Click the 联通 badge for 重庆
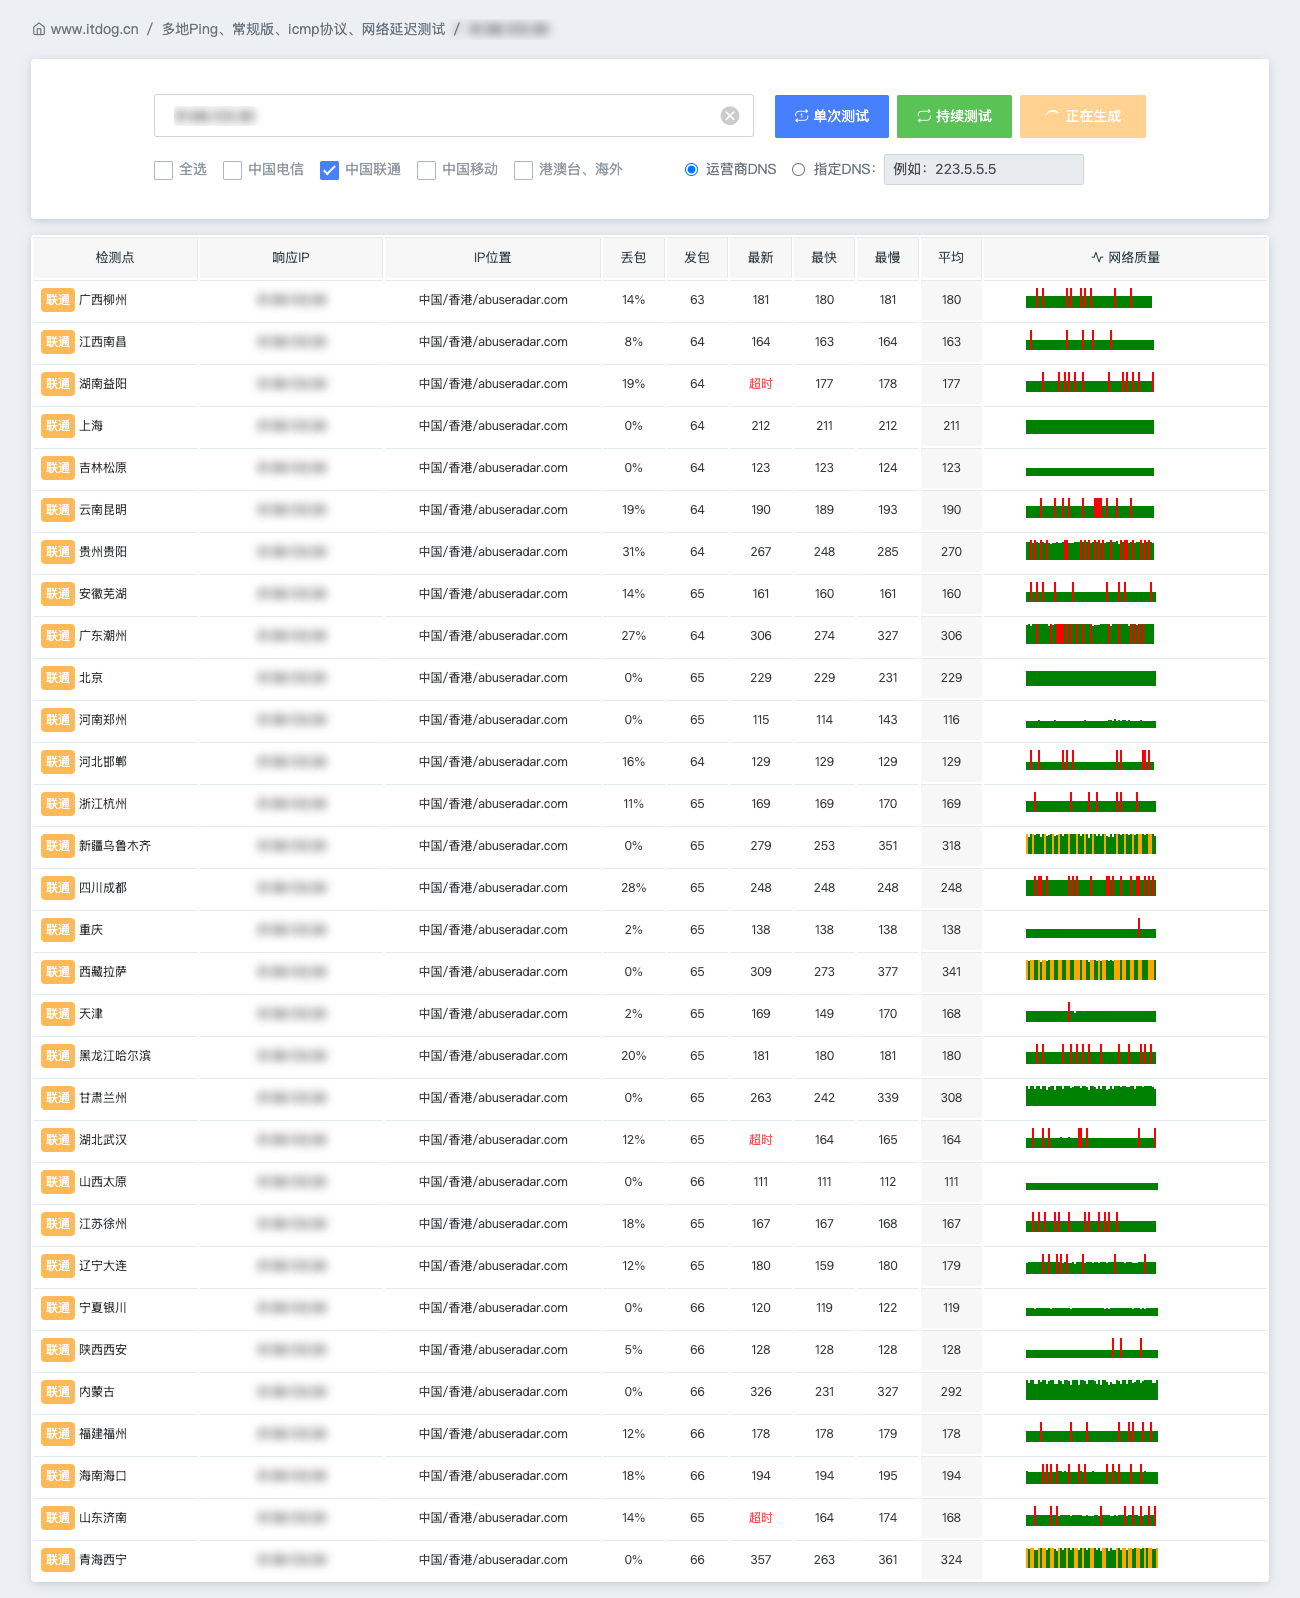Image resolution: width=1300 pixels, height=1598 pixels. (x=58, y=930)
